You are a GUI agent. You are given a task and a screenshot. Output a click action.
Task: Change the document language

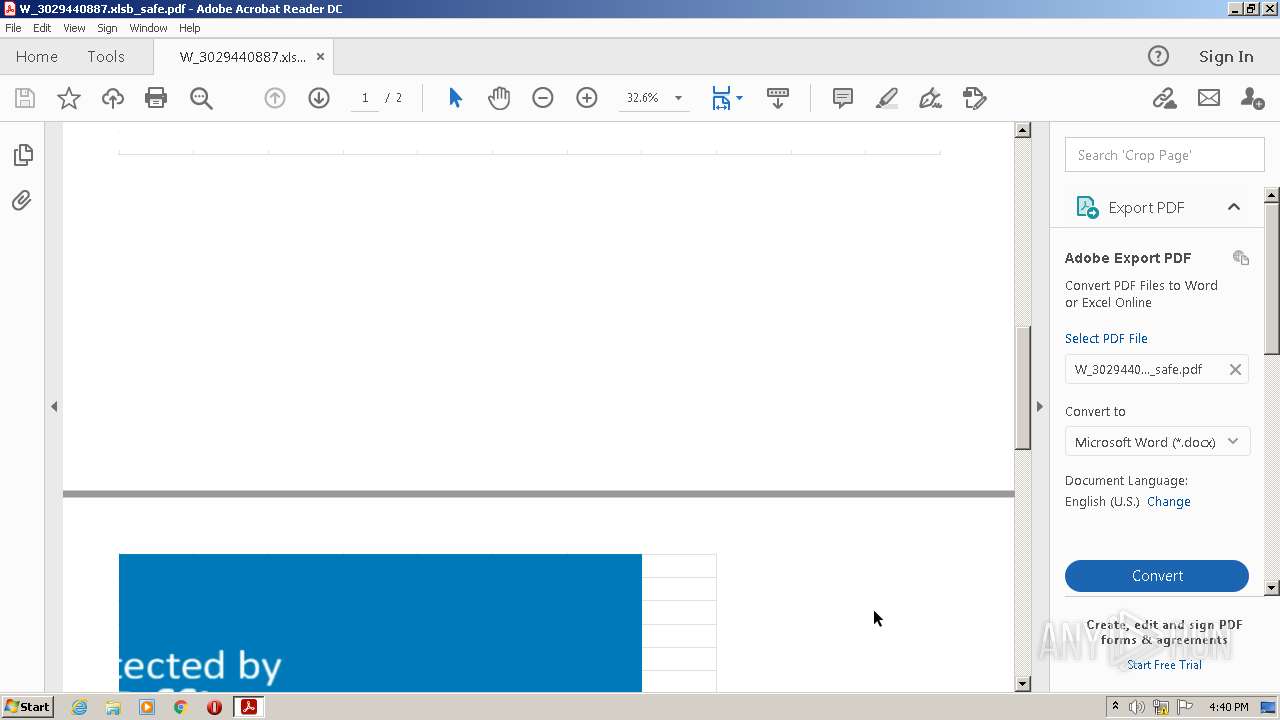tap(1169, 502)
